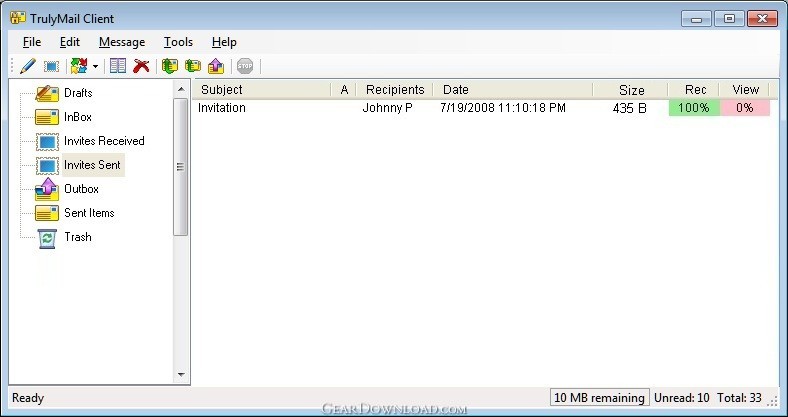This screenshot has width=788, height=417.
Task: Click the blue stamp invite toolbar icon
Action: tap(51, 66)
